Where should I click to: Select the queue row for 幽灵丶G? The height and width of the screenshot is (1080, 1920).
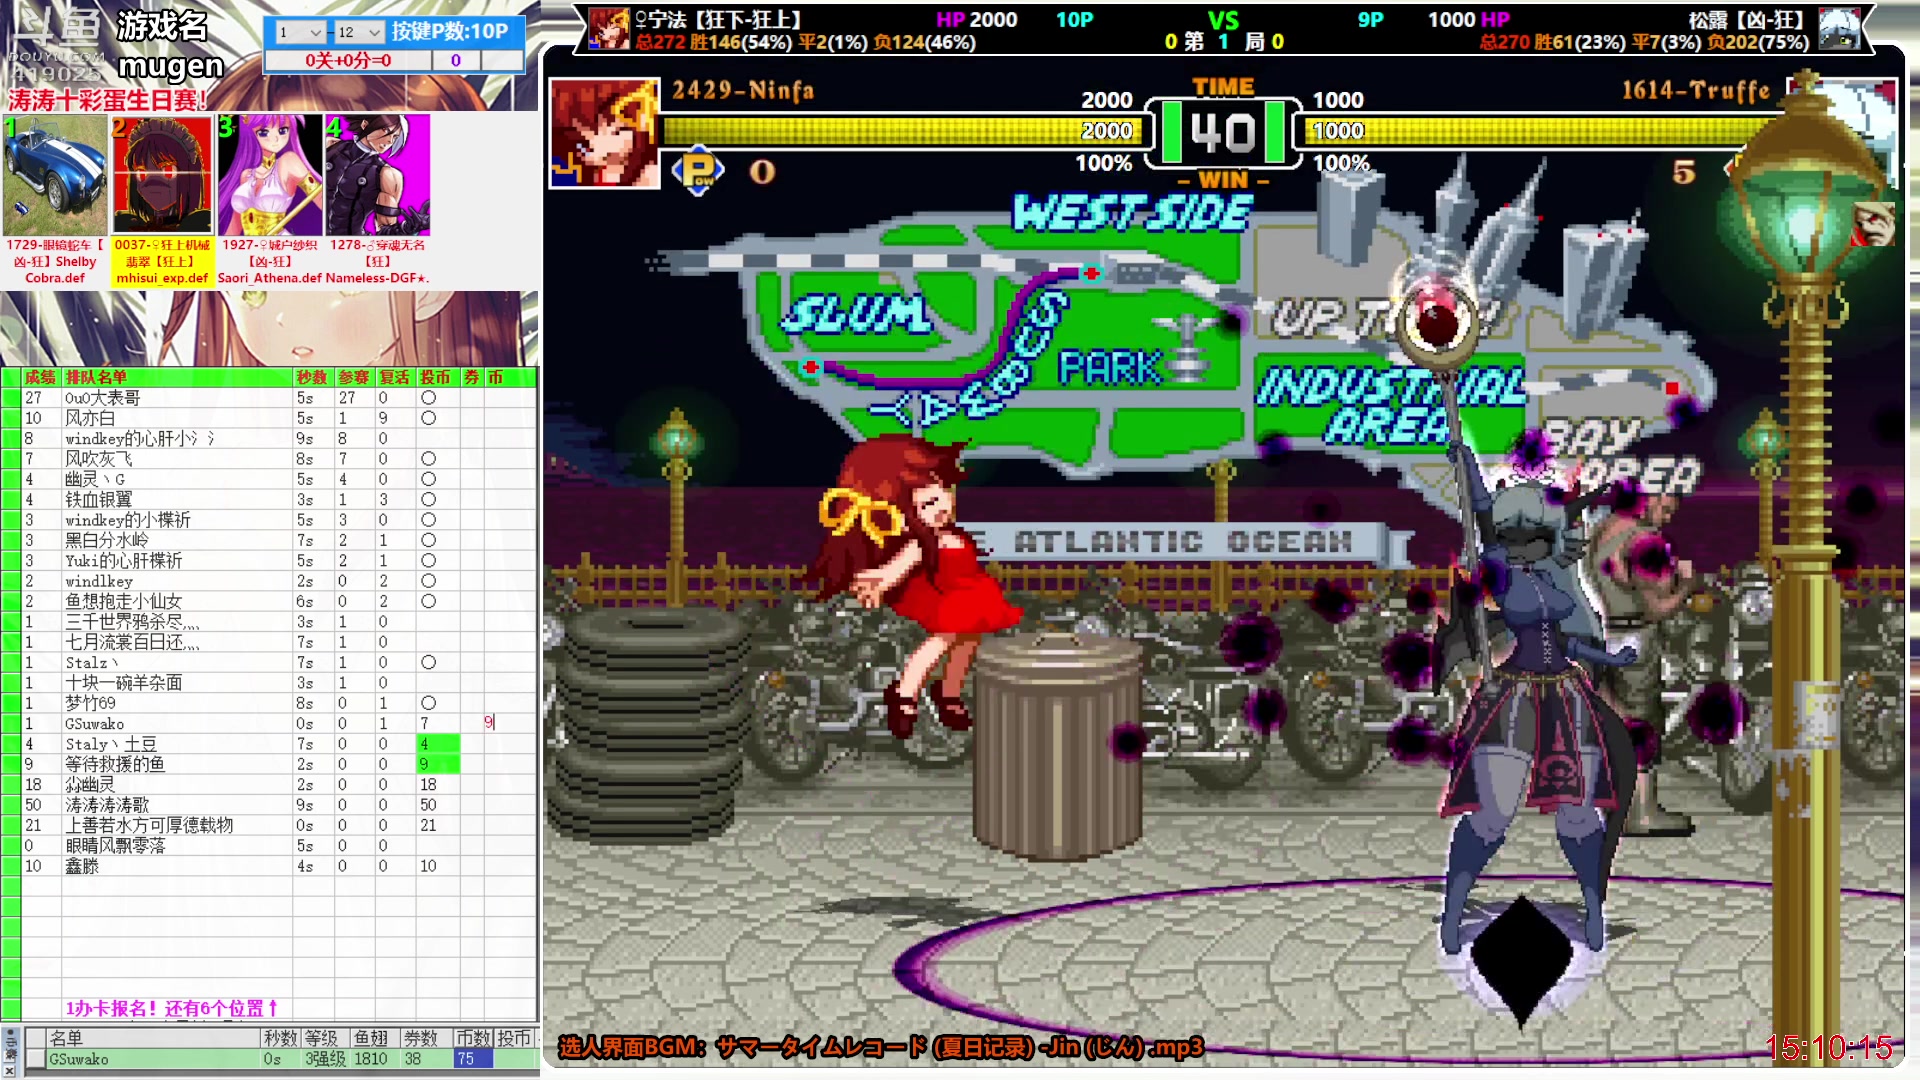pyautogui.click(x=270, y=479)
